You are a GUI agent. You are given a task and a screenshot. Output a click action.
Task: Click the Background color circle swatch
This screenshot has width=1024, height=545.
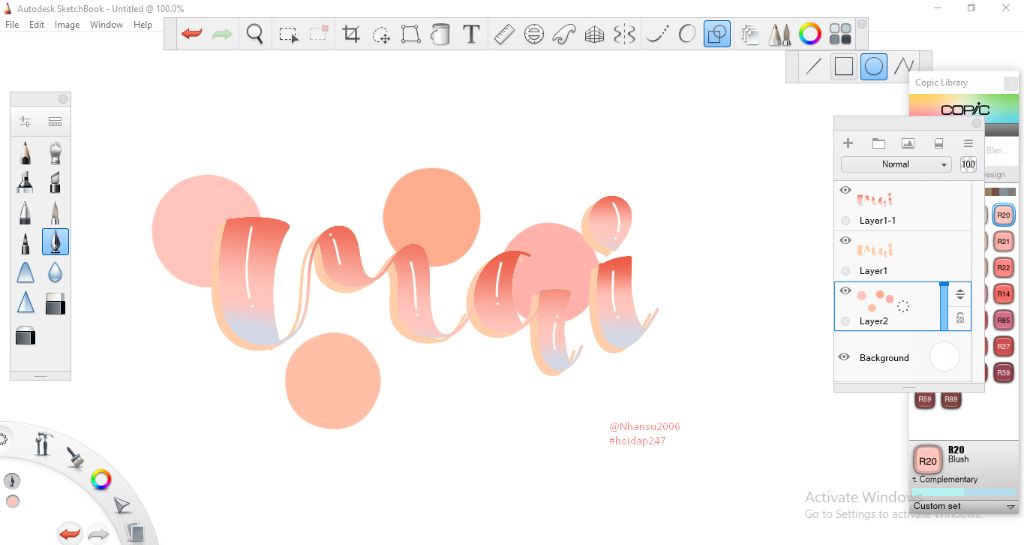944,357
